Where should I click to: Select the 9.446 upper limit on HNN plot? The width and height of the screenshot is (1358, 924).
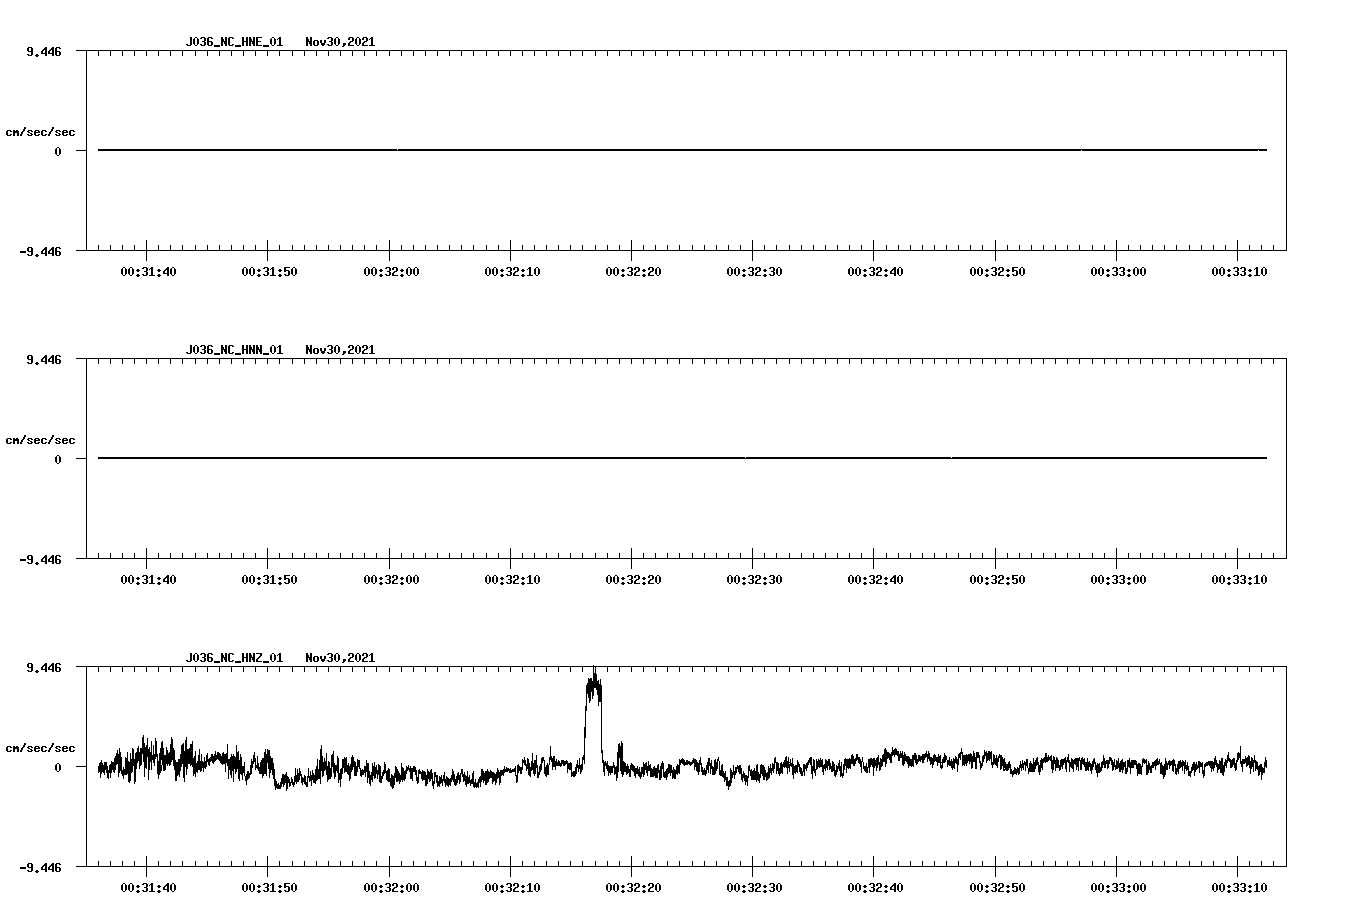point(44,359)
